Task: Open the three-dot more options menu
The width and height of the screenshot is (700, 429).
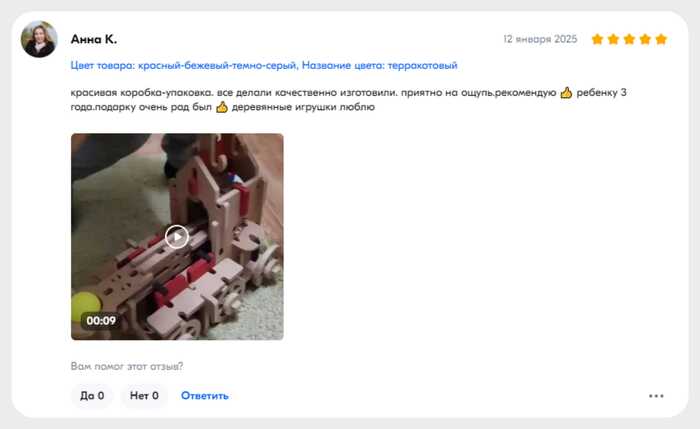Action: (x=656, y=396)
